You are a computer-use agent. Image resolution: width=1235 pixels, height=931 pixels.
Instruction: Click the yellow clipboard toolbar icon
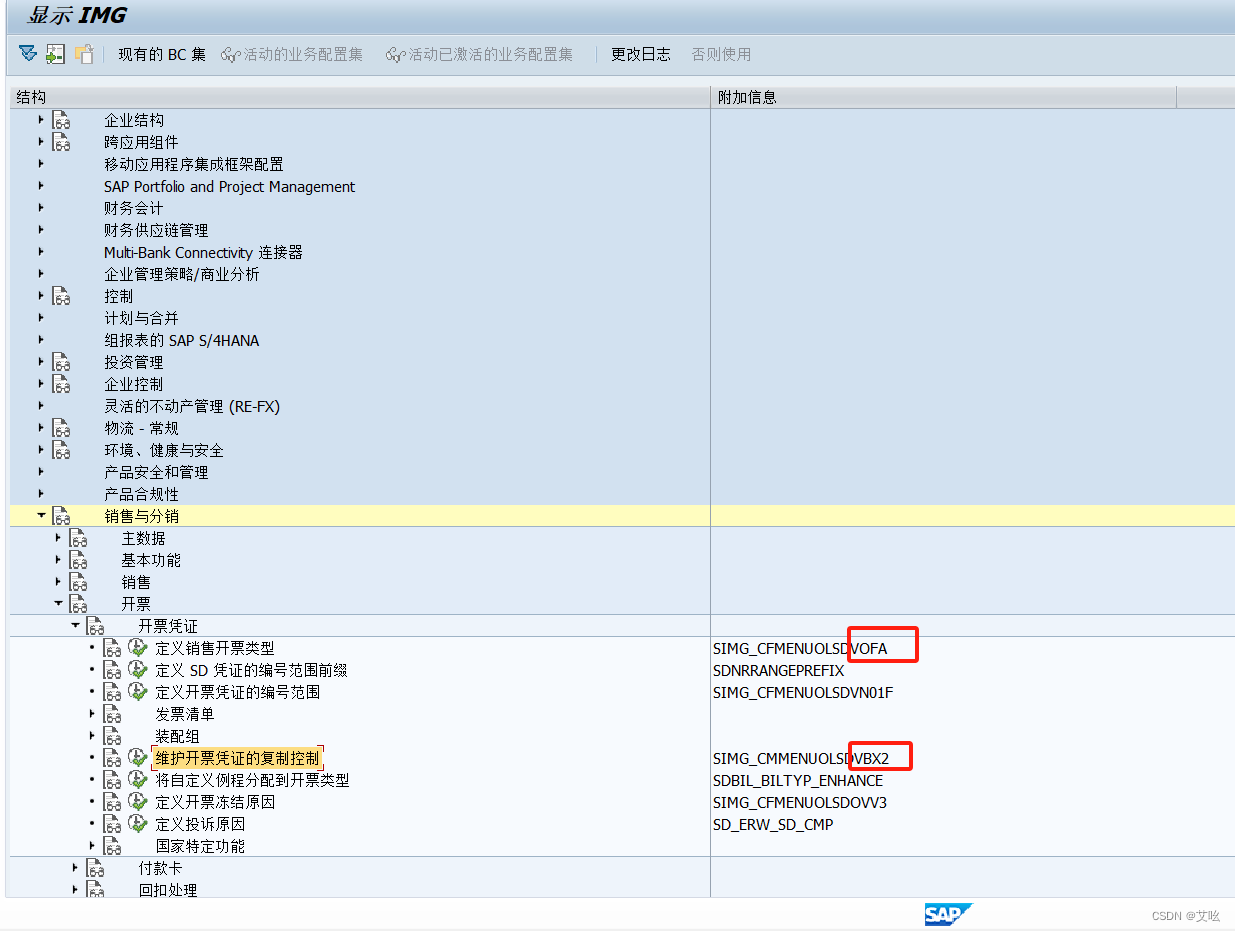tap(84, 54)
